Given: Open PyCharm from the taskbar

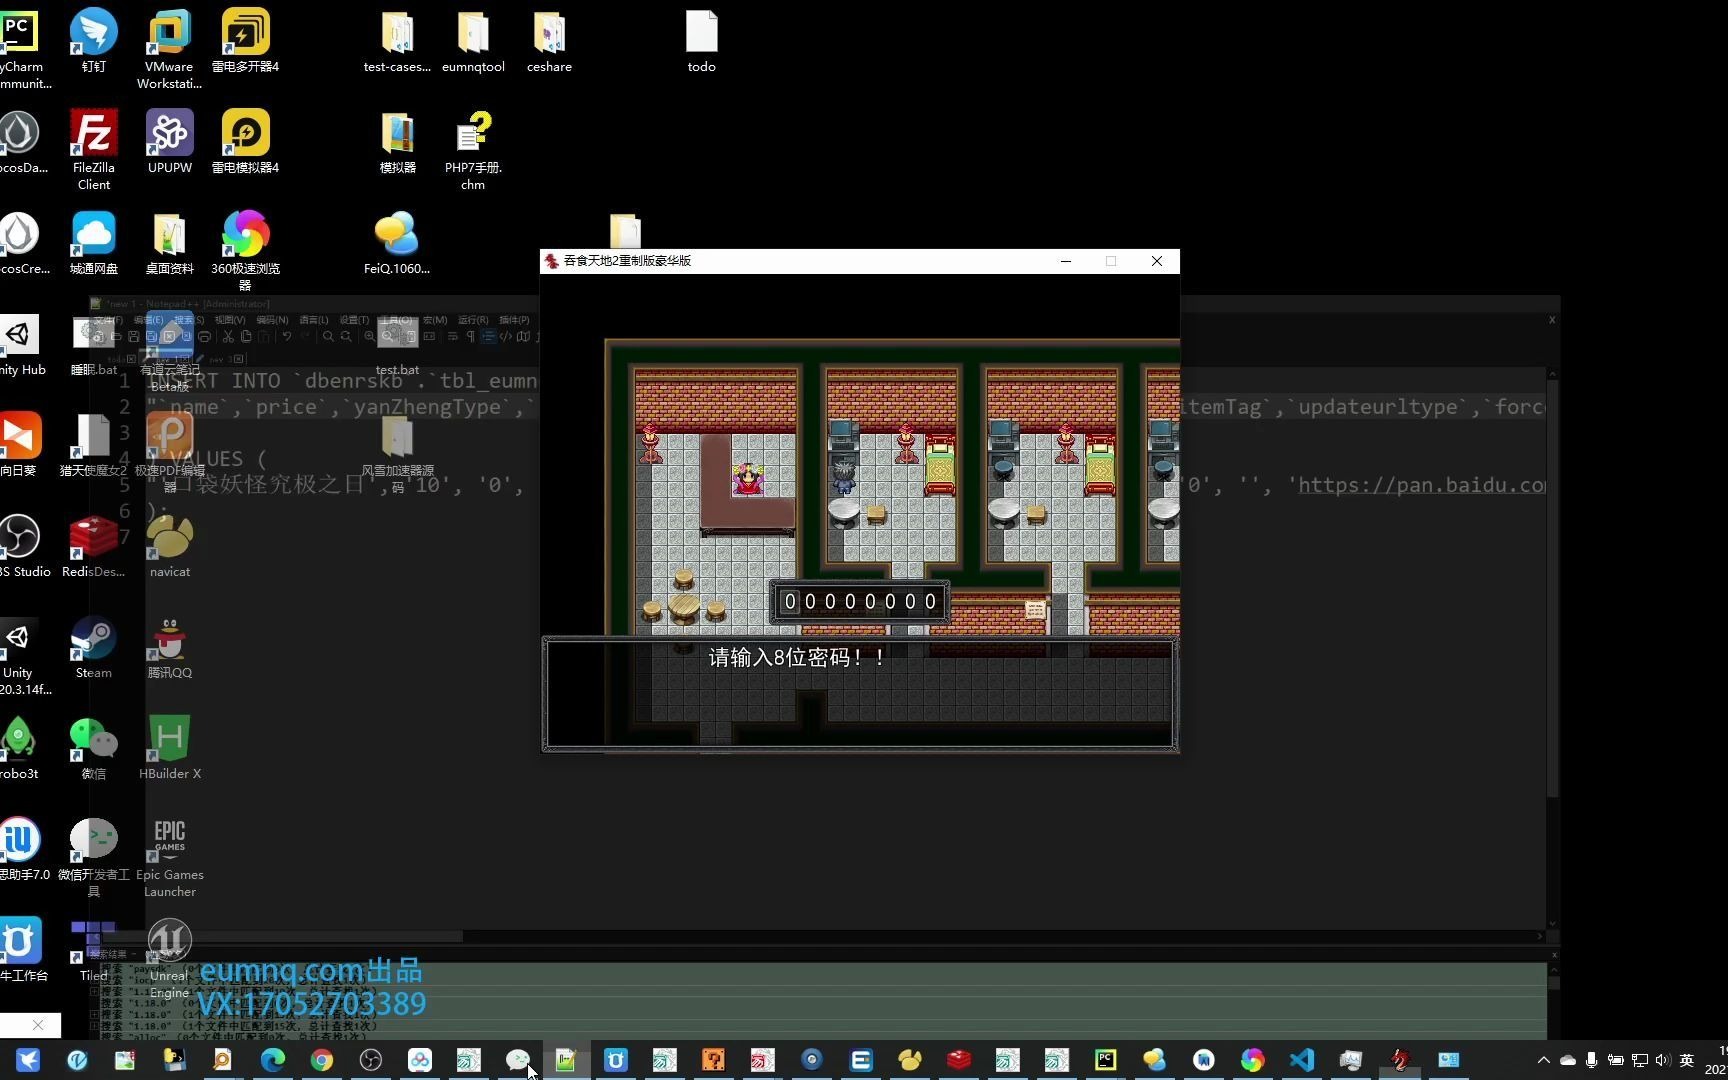Looking at the screenshot, I should (x=1105, y=1060).
